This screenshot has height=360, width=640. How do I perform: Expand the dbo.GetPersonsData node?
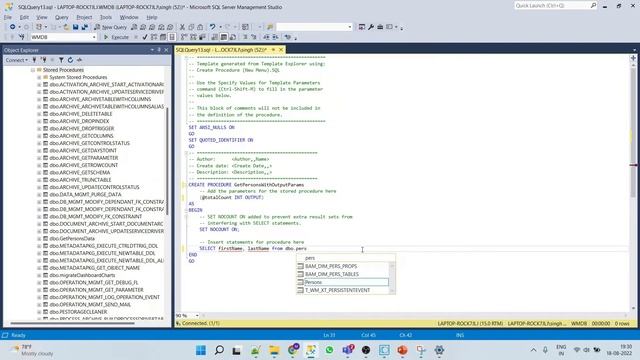point(39,238)
